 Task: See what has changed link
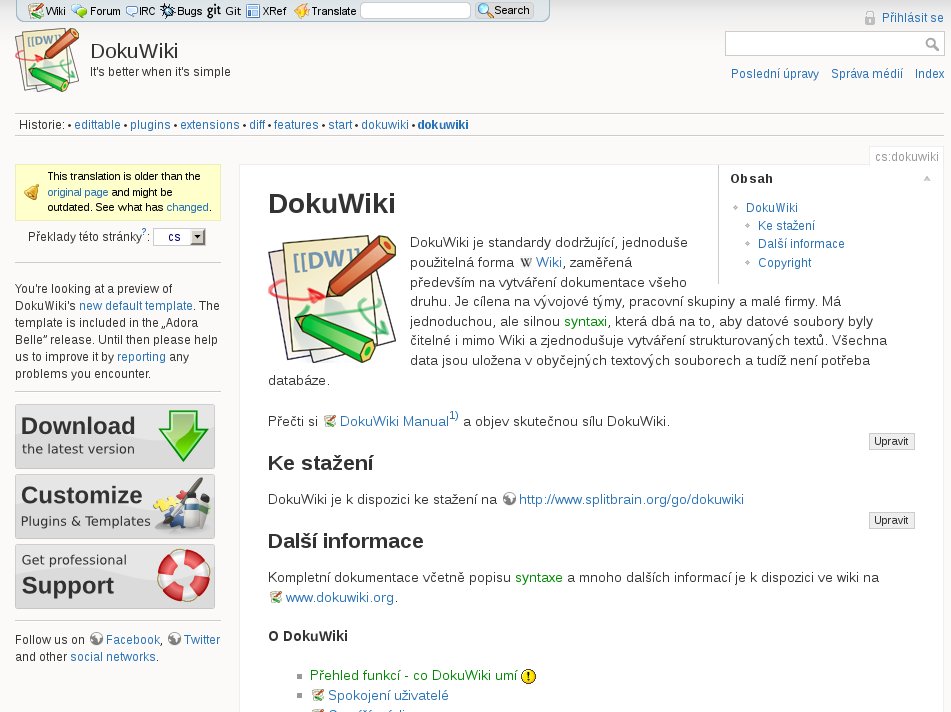(187, 207)
